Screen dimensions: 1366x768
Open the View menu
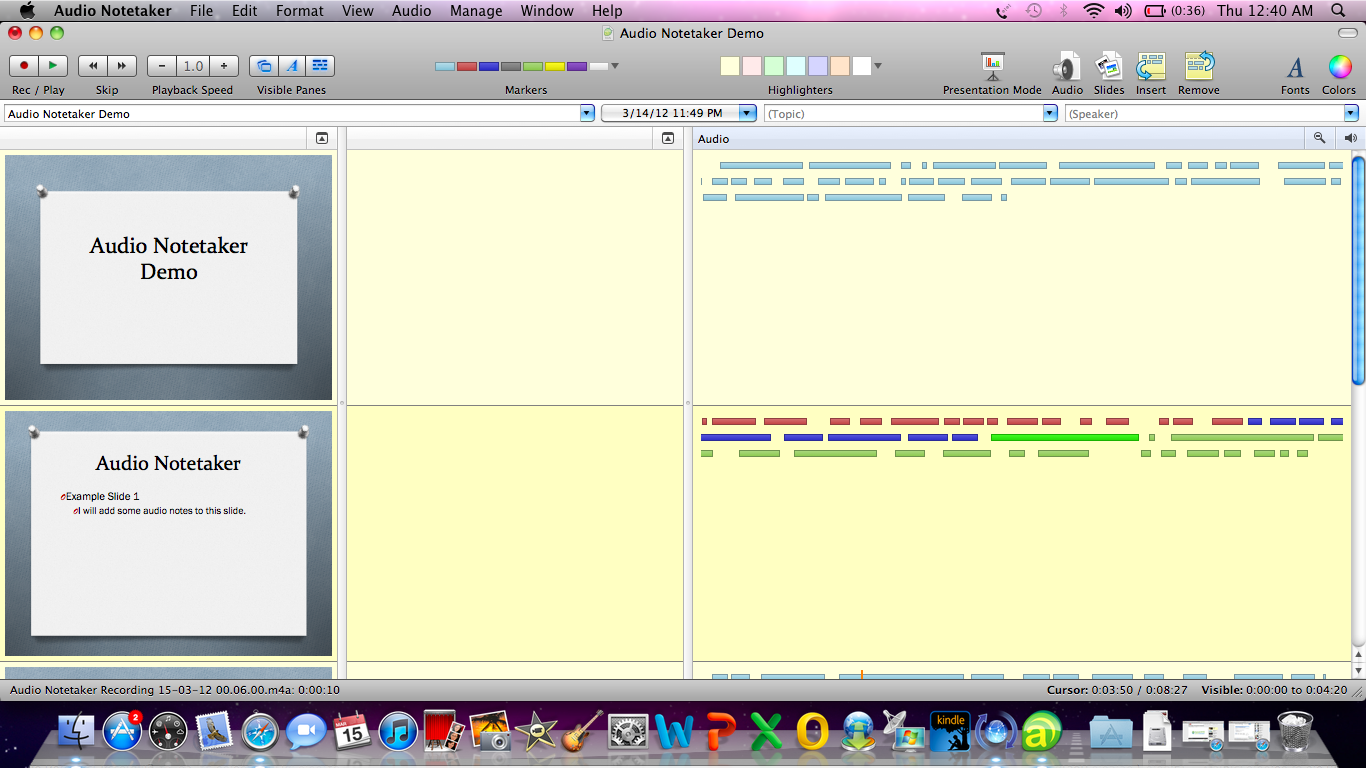click(x=357, y=11)
